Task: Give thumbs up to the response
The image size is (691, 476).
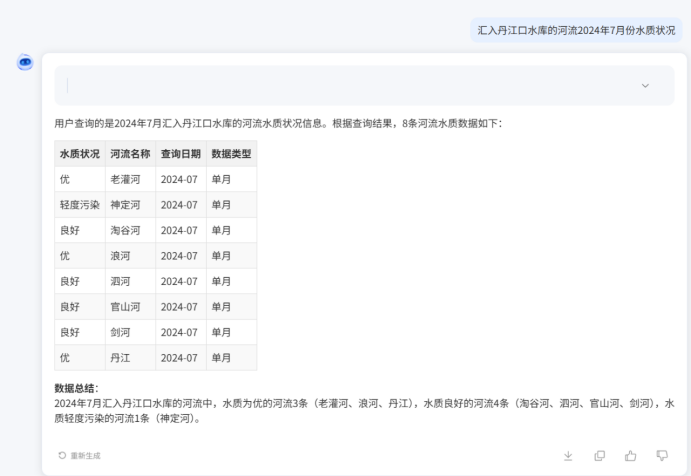Action: pyautogui.click(x=630, y=456)
